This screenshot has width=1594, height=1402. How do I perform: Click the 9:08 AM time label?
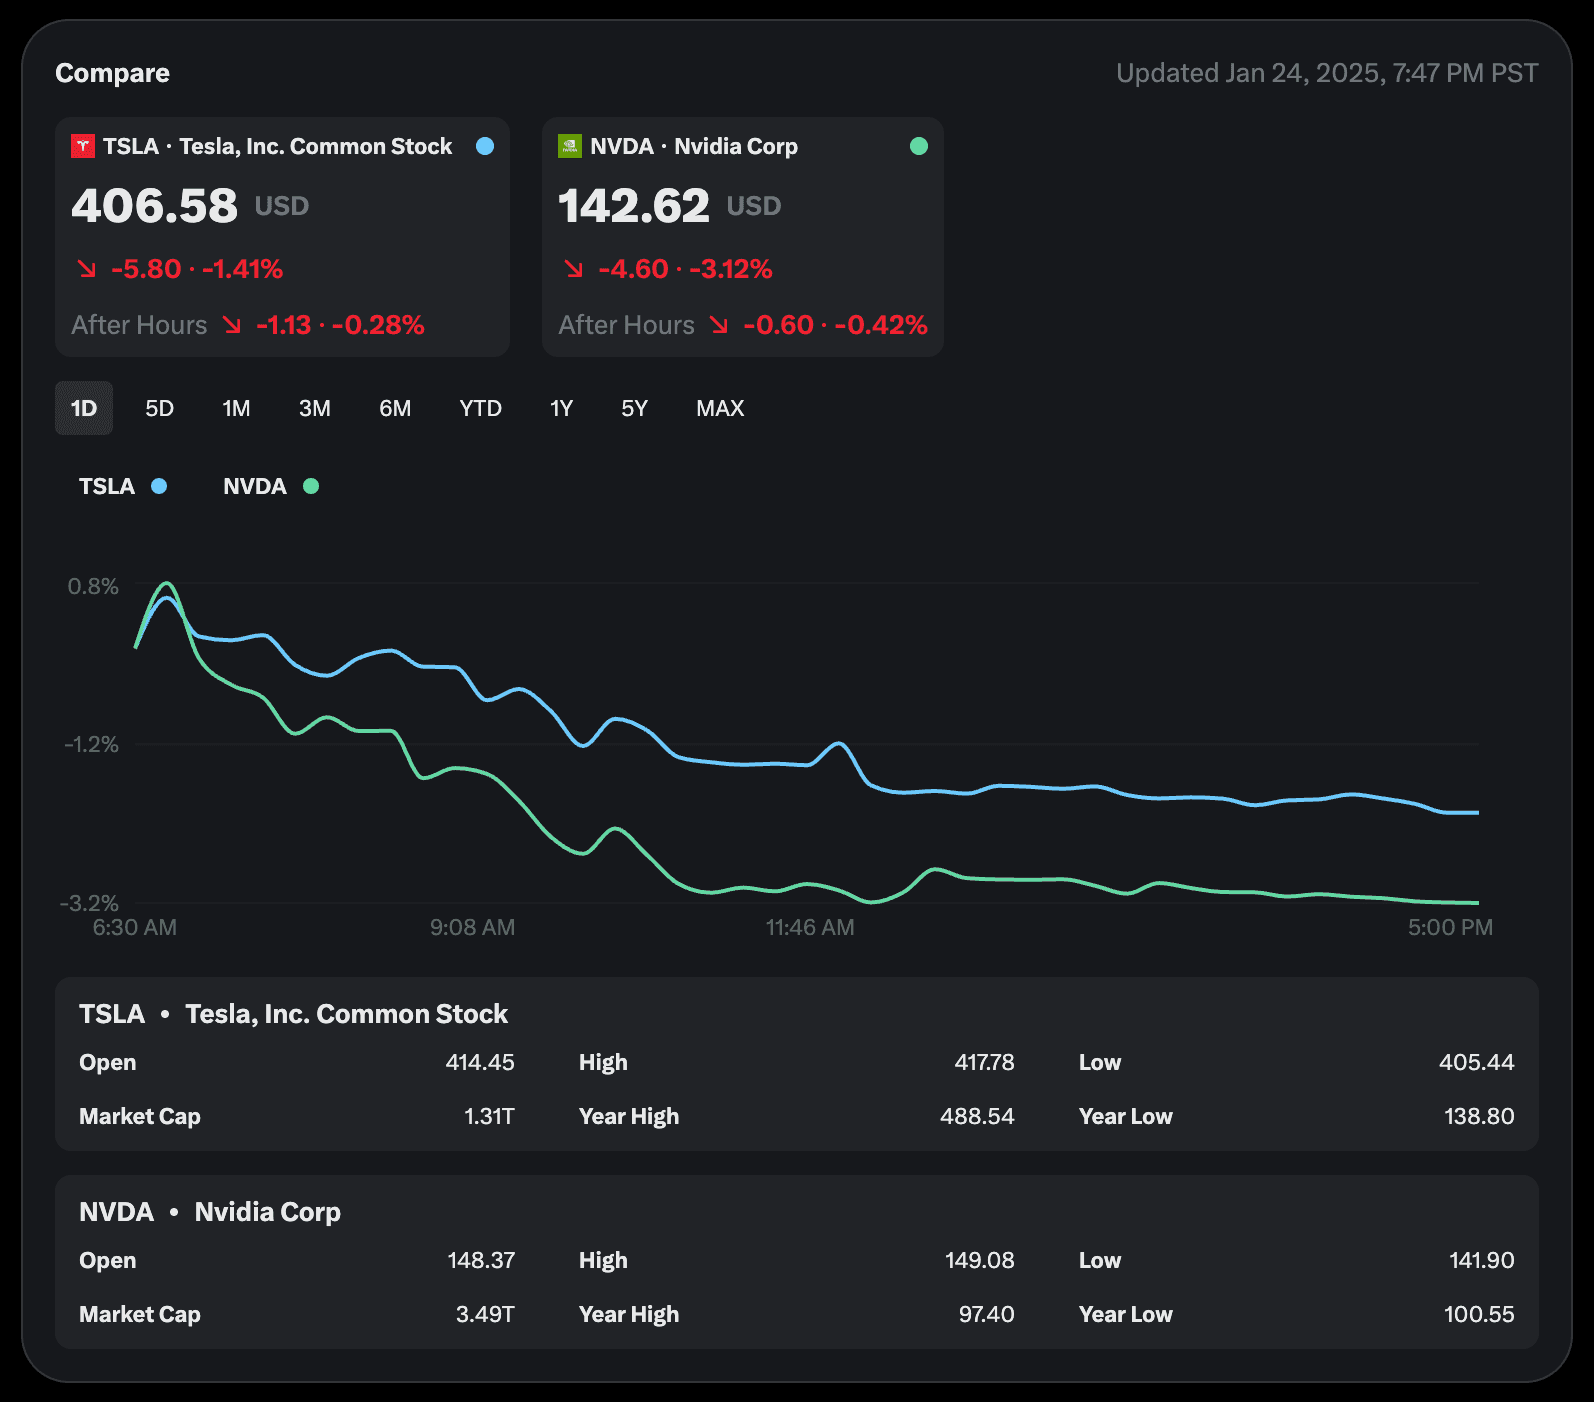click(x=473, y=927)
